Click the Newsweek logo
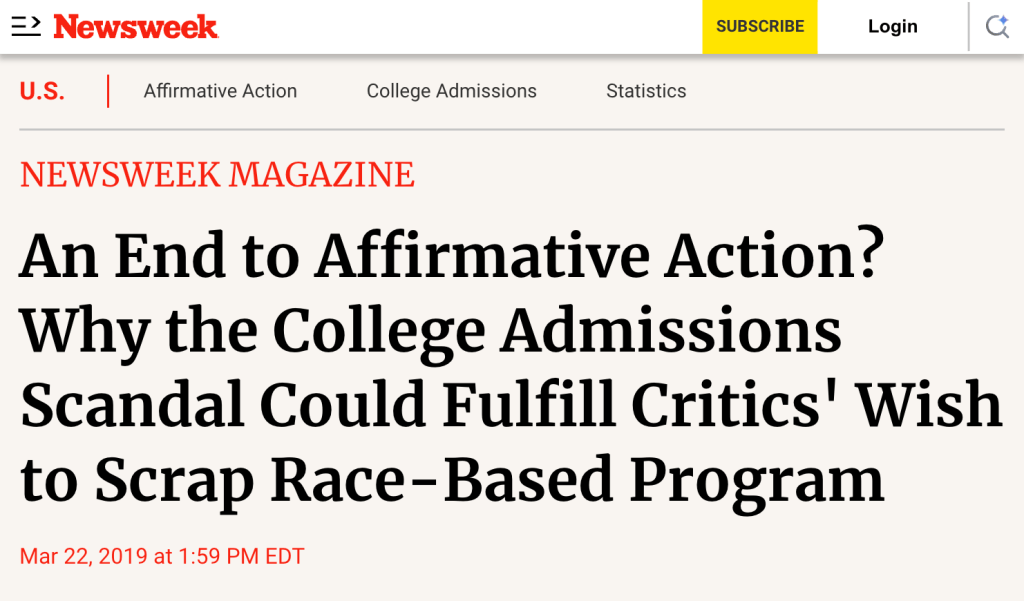 [x=136, y=27]
